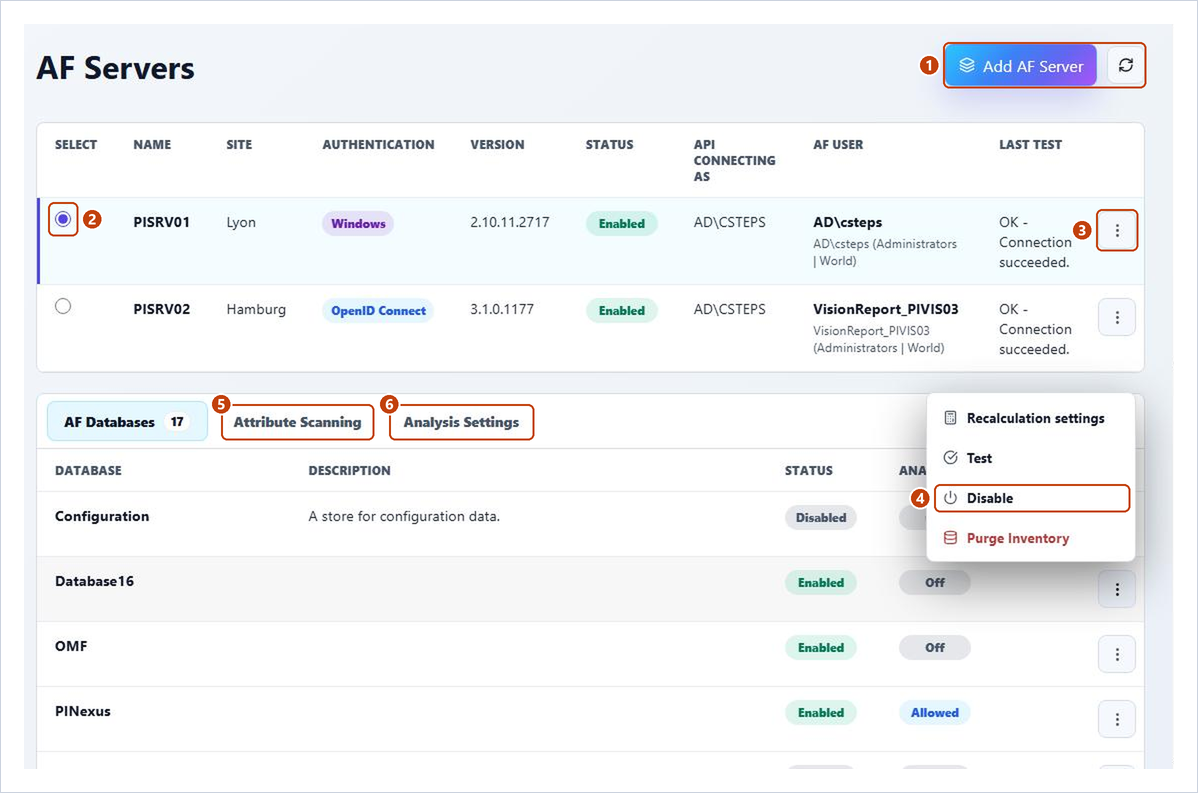Click the Enabled status badge for OMF
The width and height of the screenshot is (1198, 793).
pos(821,647)
